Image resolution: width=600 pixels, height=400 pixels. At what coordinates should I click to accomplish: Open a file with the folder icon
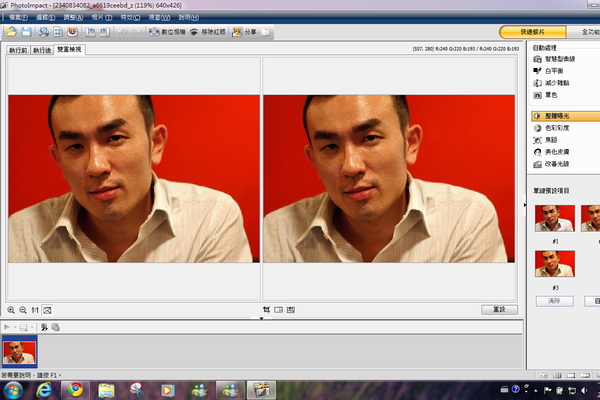pos(11,32)
